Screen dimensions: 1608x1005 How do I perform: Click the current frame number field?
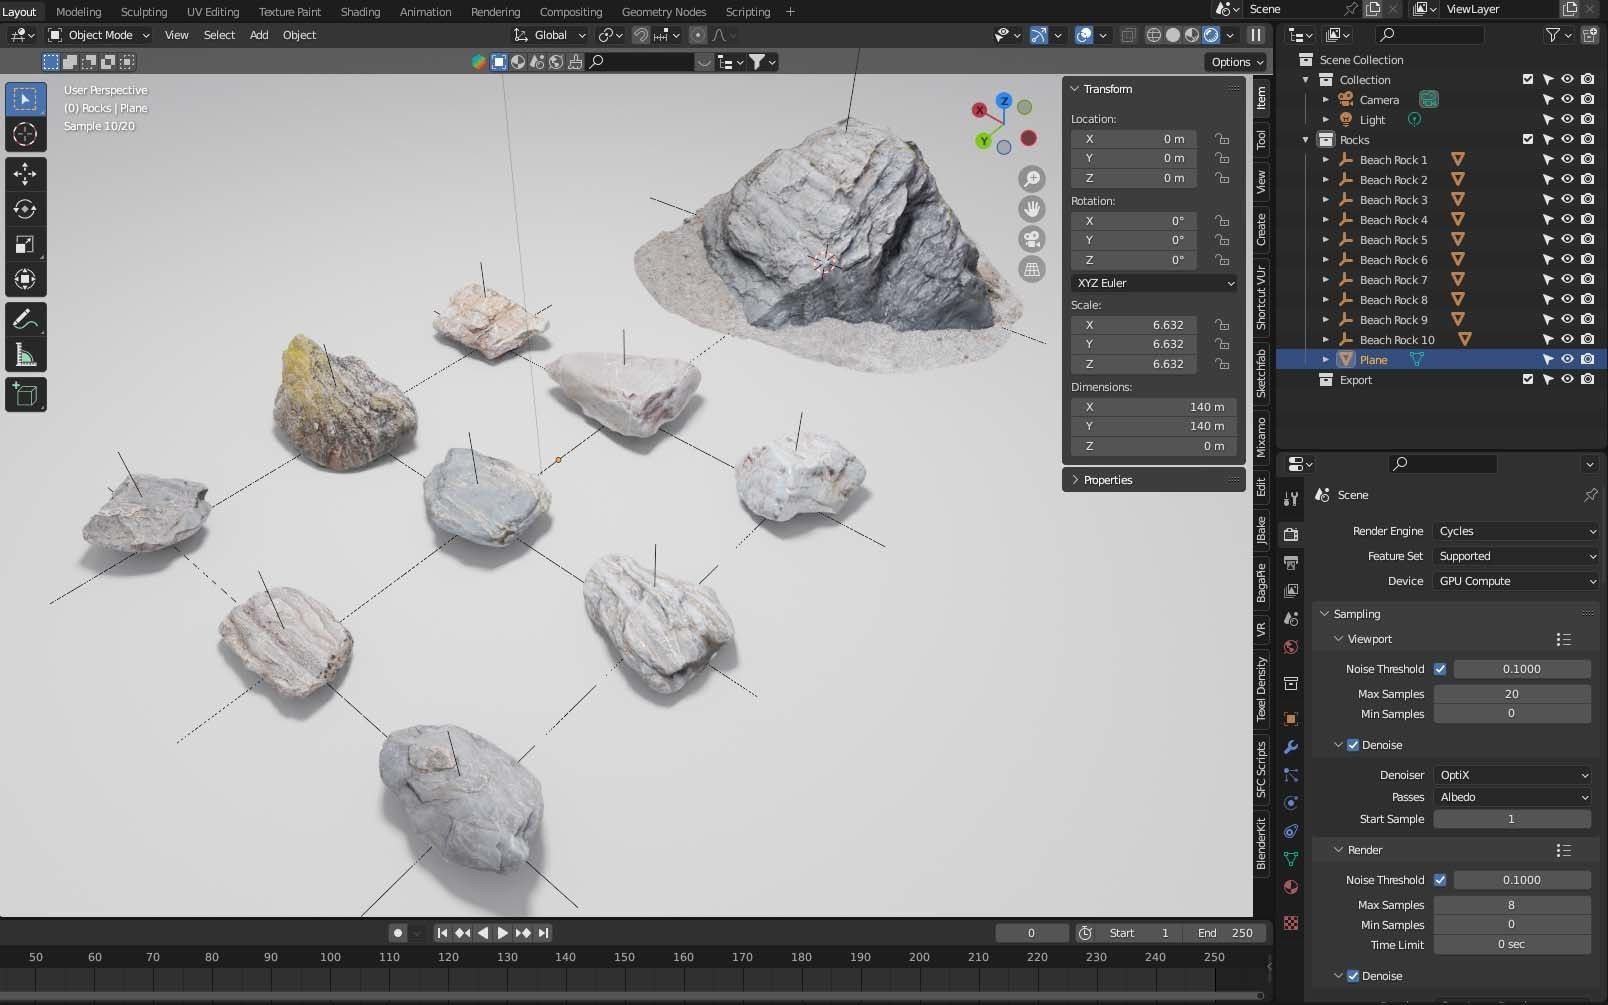click(x=1031, y=933)
